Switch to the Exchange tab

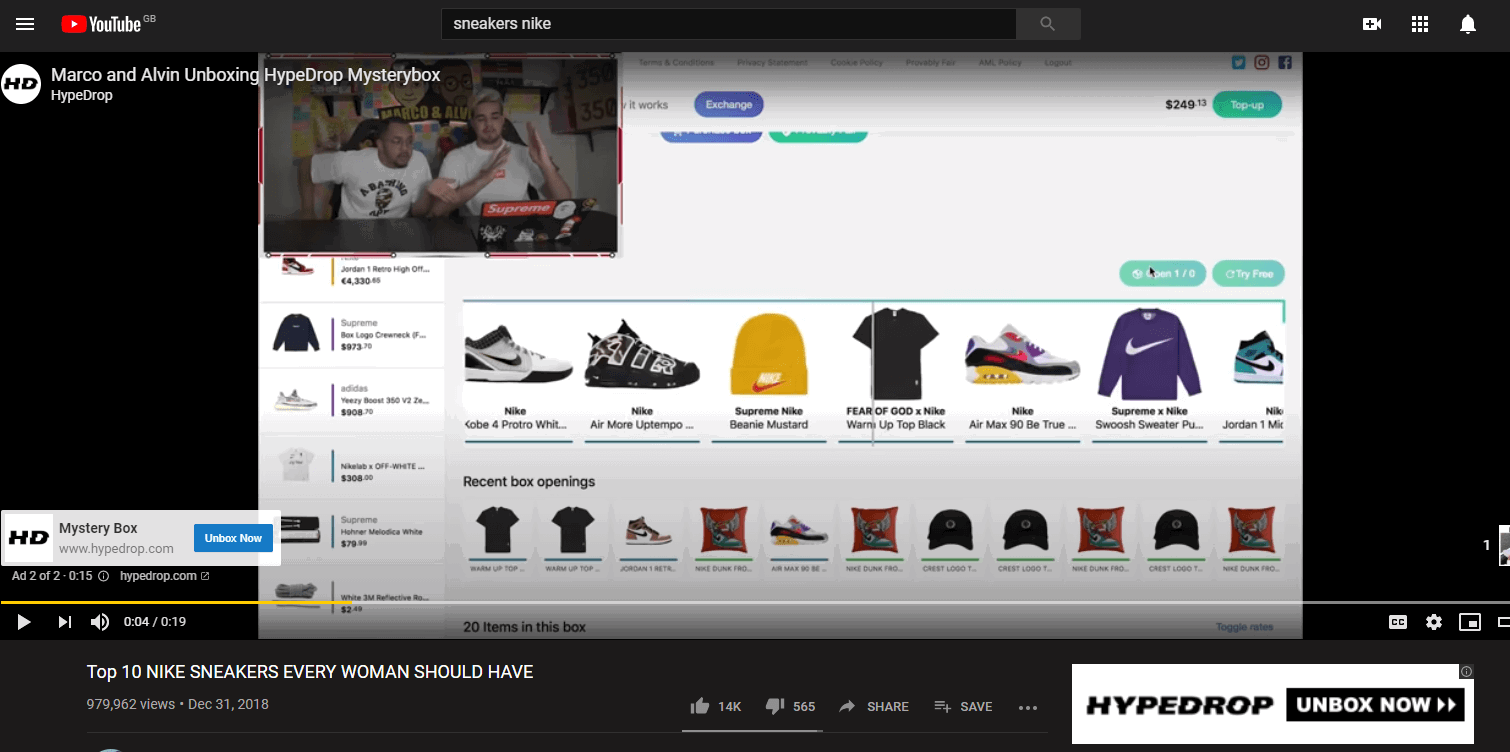coord(728,104)
